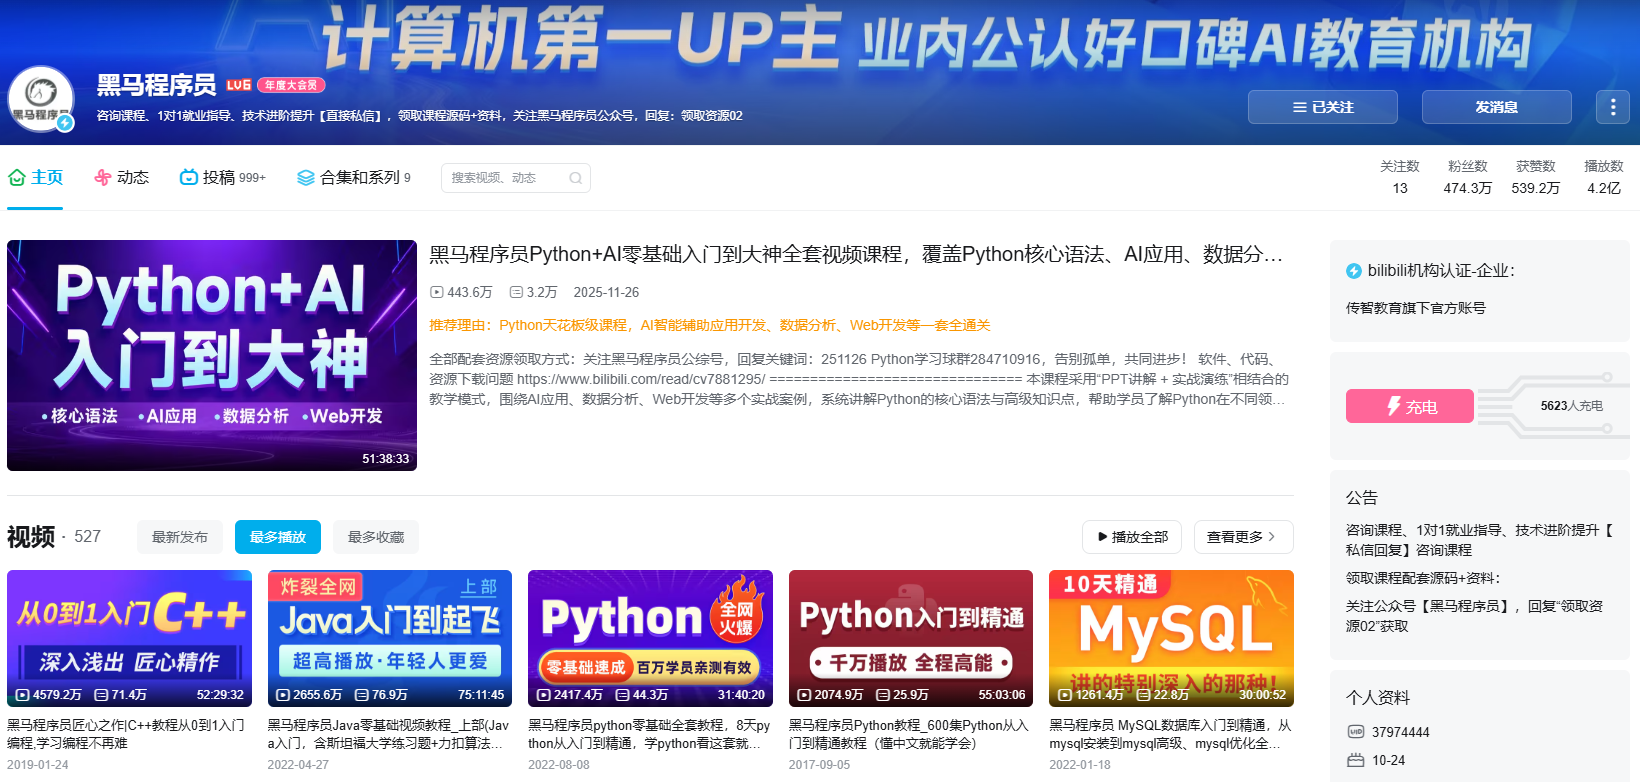Open the Java入门到起飞 video thumbnail

click(x=390, y=638)
